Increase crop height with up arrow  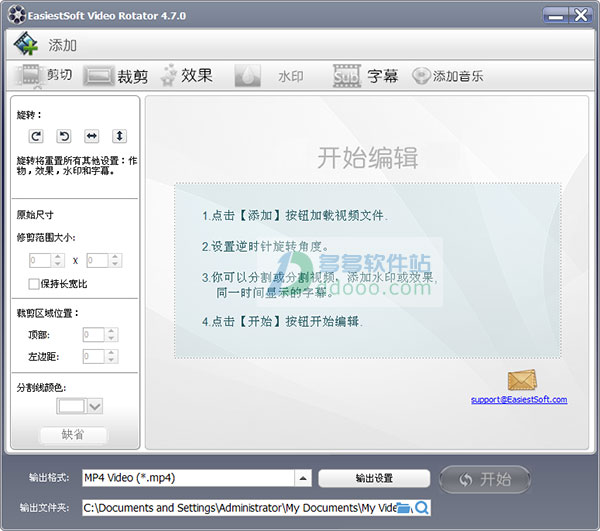coord(115,257)
